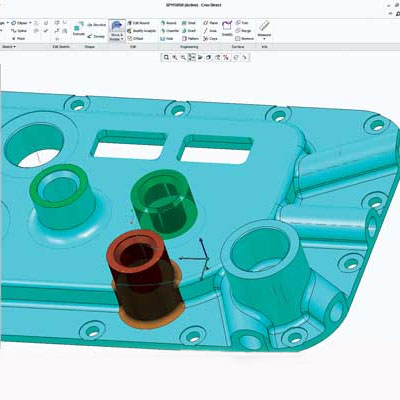Click the Zoom In view icon

click(x=175, y=58)
